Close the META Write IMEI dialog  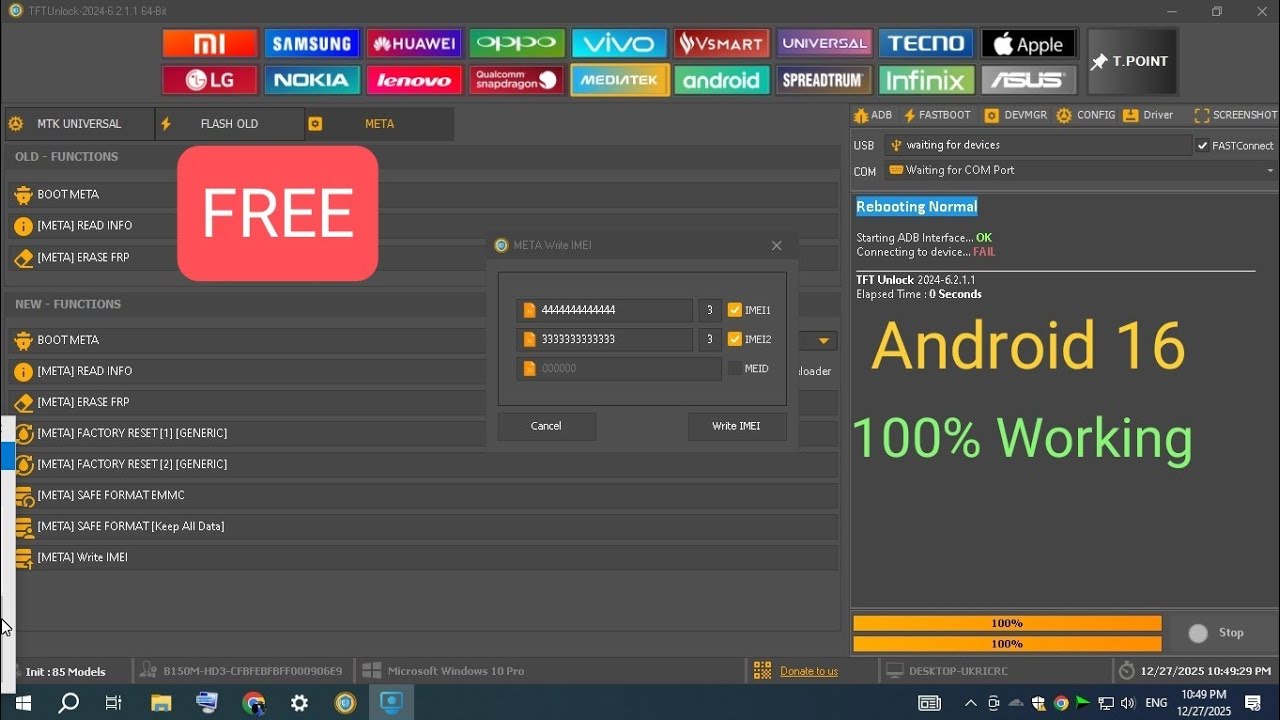(x=776, y=245)
